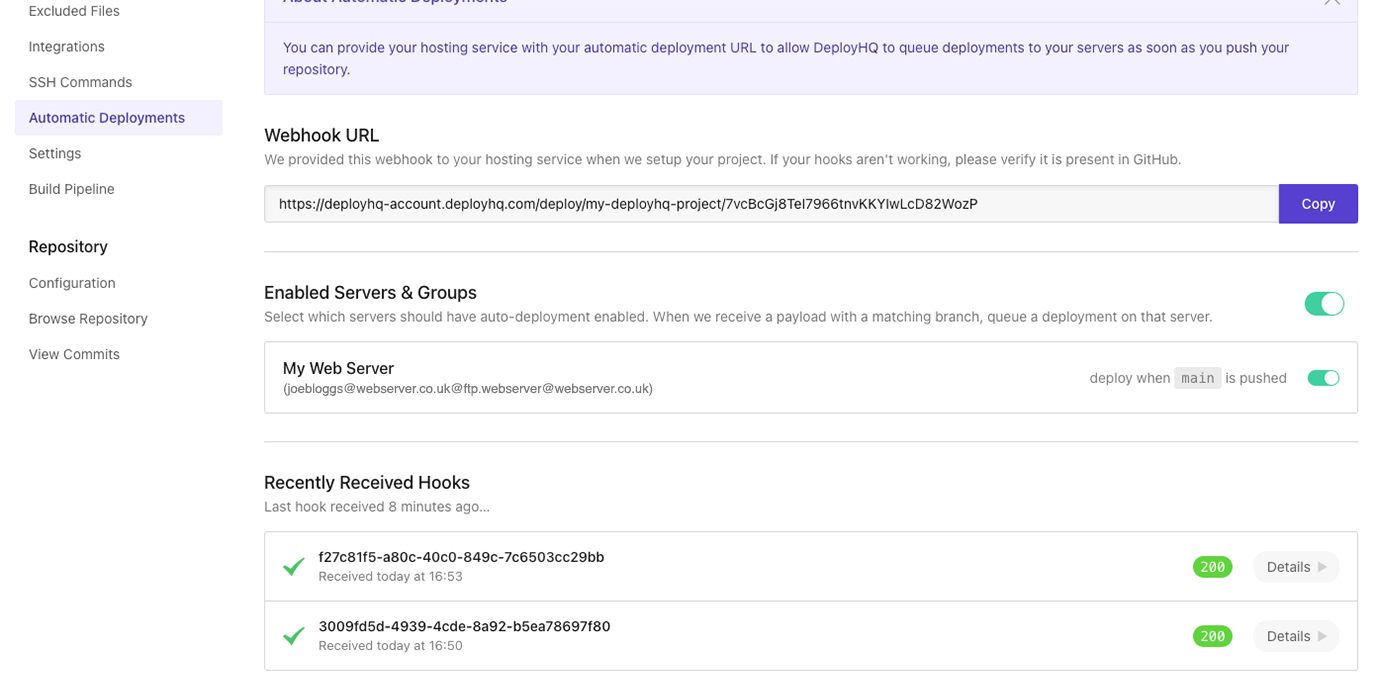Copy the webhook URL
This screenshot has height=700, width=1376.
(1317, 204)
